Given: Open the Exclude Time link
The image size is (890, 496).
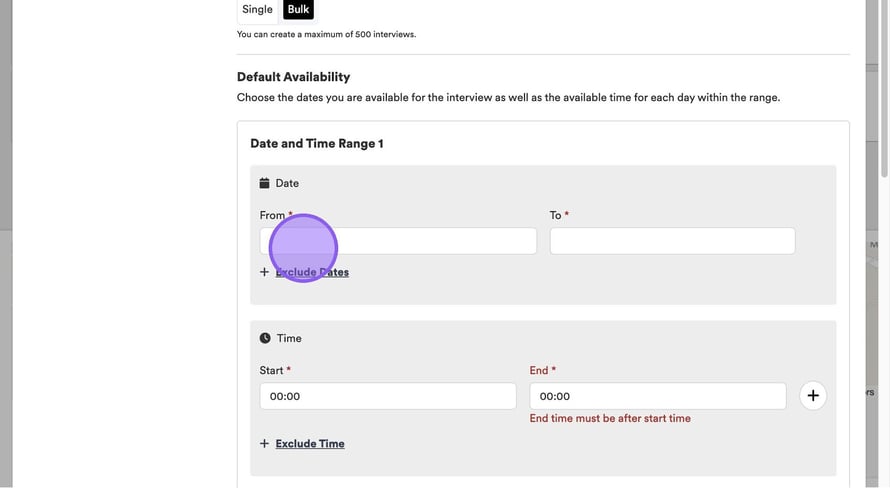Looking at the screenshot, I should (x=310, y=443).
